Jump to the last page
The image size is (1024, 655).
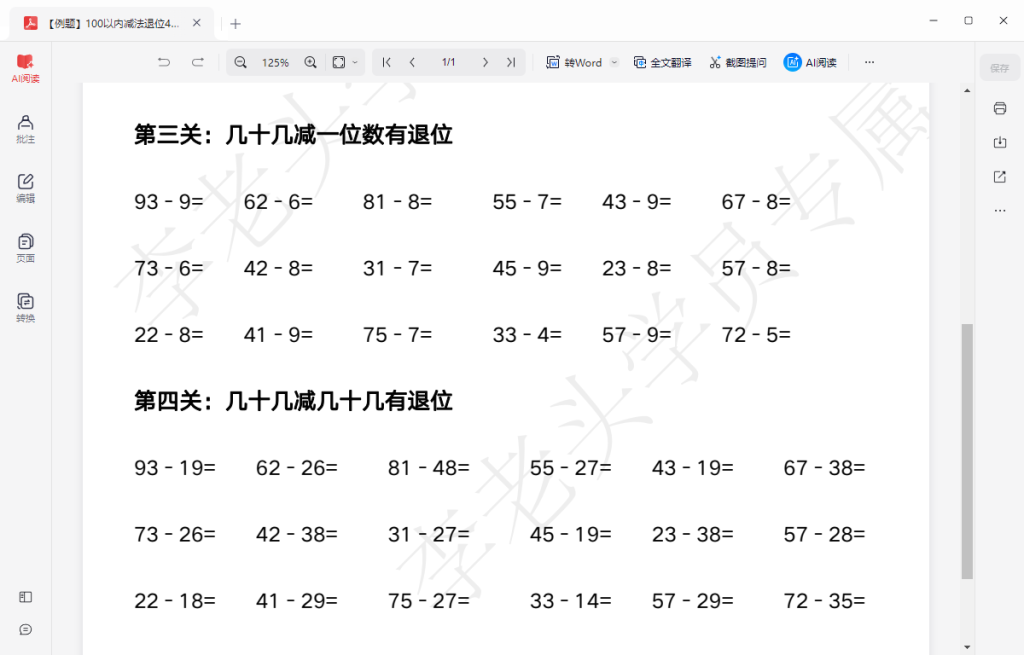(510, 61)
